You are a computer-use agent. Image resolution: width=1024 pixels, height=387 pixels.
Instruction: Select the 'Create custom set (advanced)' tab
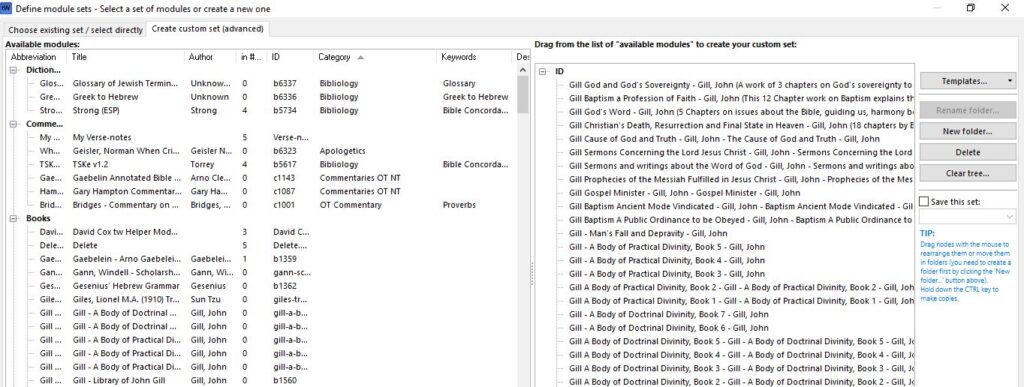pyautogui.click(x=208, y=29)
